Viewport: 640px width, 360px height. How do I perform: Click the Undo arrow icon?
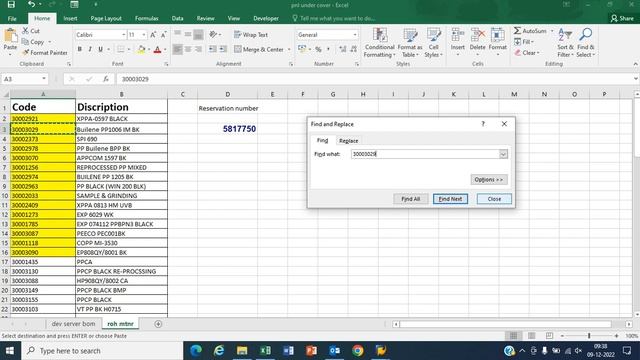[31, 4]
